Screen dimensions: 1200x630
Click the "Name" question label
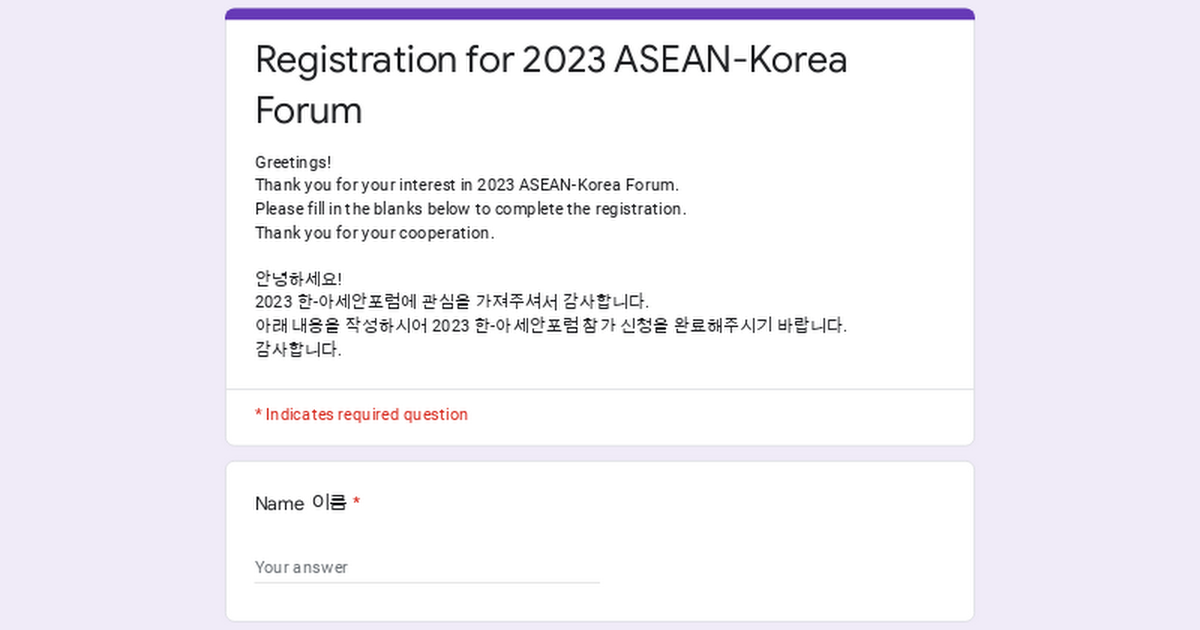[x=279, y=504]
